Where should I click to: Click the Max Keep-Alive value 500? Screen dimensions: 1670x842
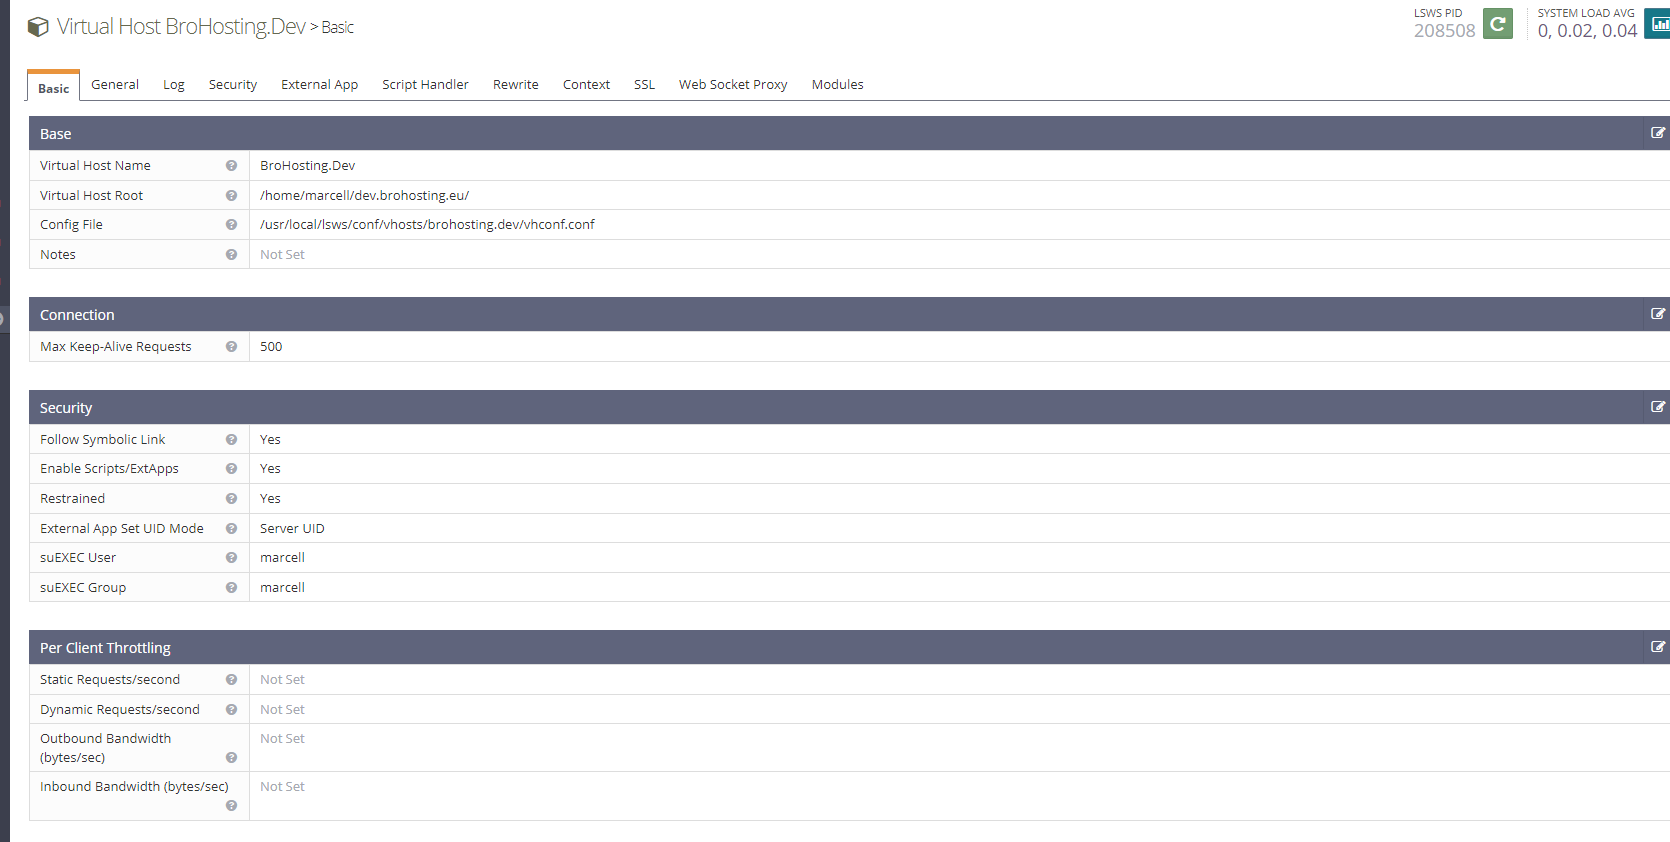pyautogui.click(x=271, y=347)
